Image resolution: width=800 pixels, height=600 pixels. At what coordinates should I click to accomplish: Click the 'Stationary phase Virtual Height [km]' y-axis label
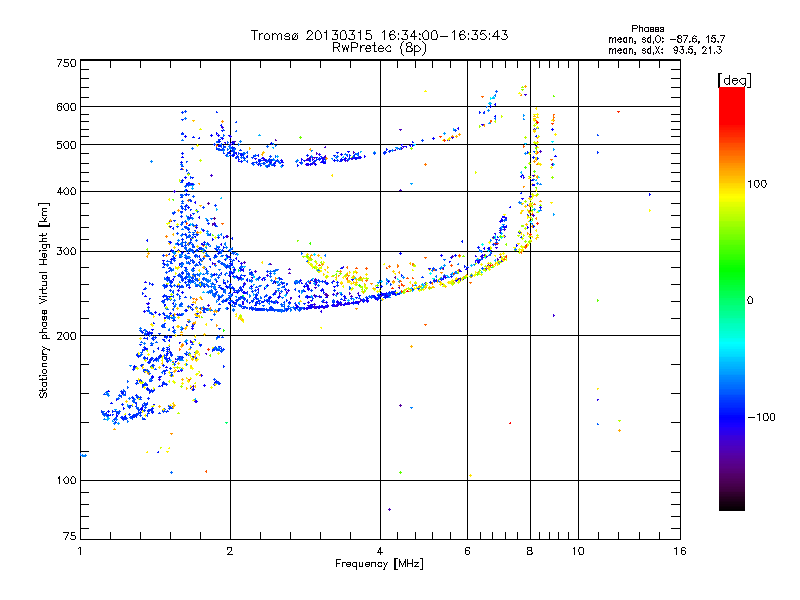[44, 301]
